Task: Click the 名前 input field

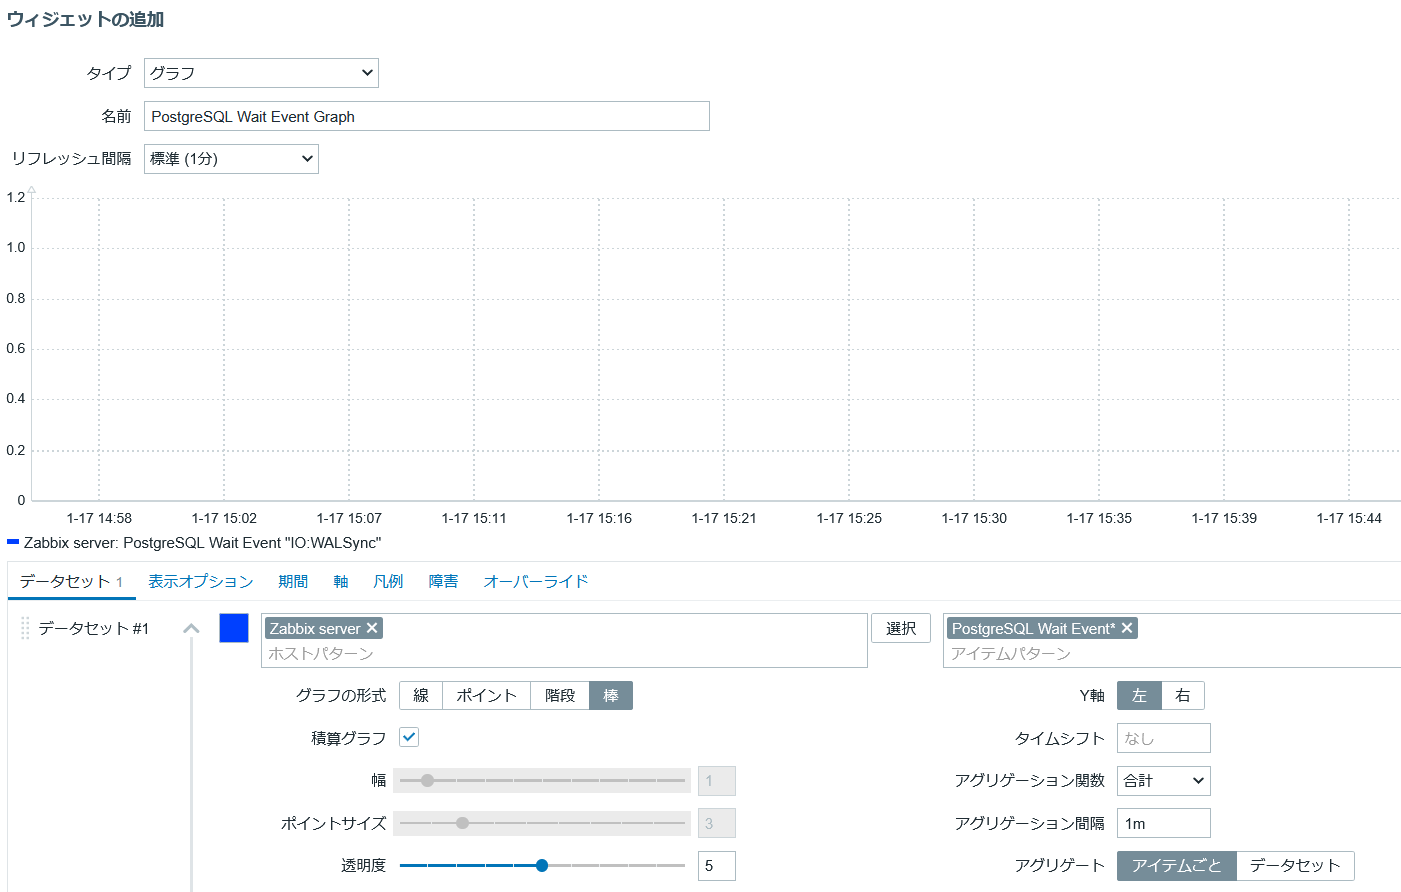Action: tap(426, 116)
